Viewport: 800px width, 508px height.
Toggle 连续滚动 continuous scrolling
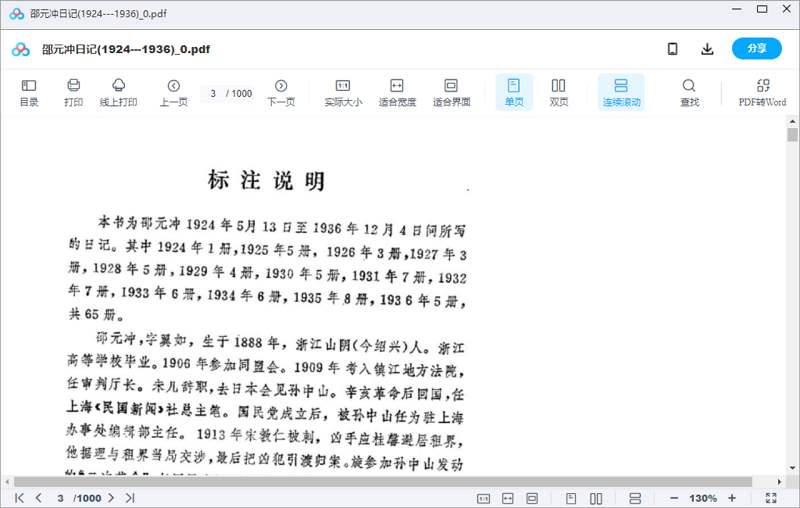[621, 92]
